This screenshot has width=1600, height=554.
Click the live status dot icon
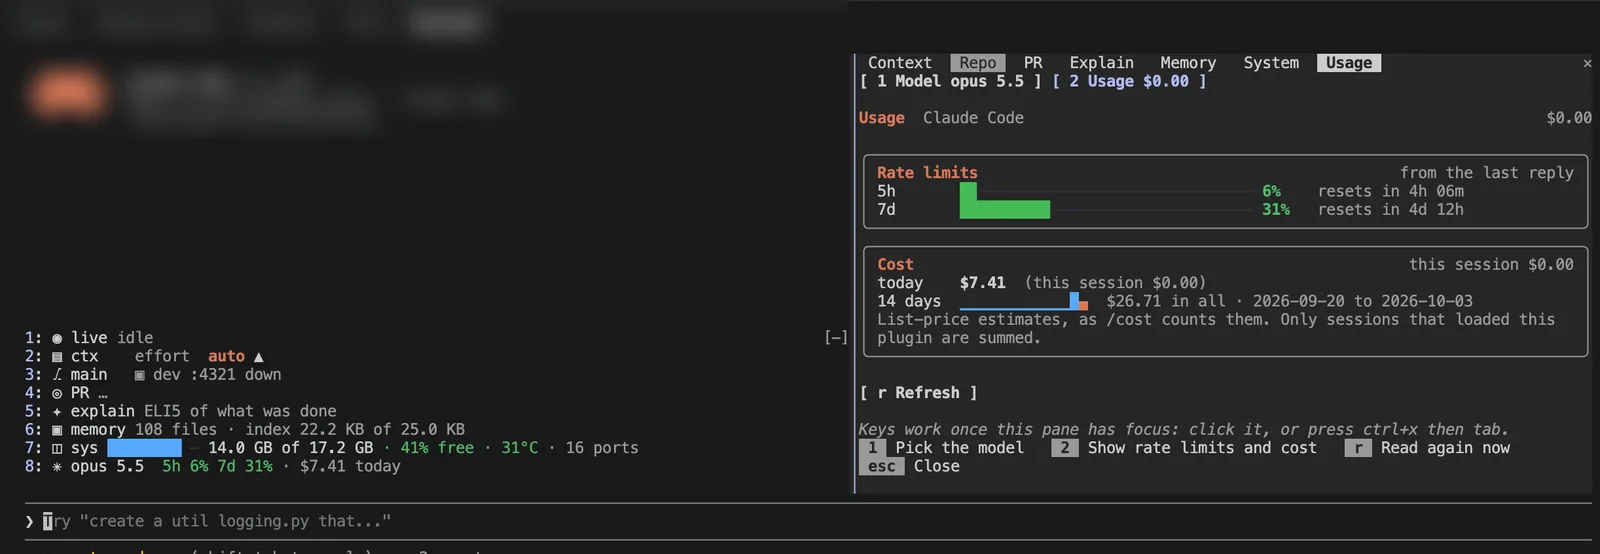(x=57, y=338)
